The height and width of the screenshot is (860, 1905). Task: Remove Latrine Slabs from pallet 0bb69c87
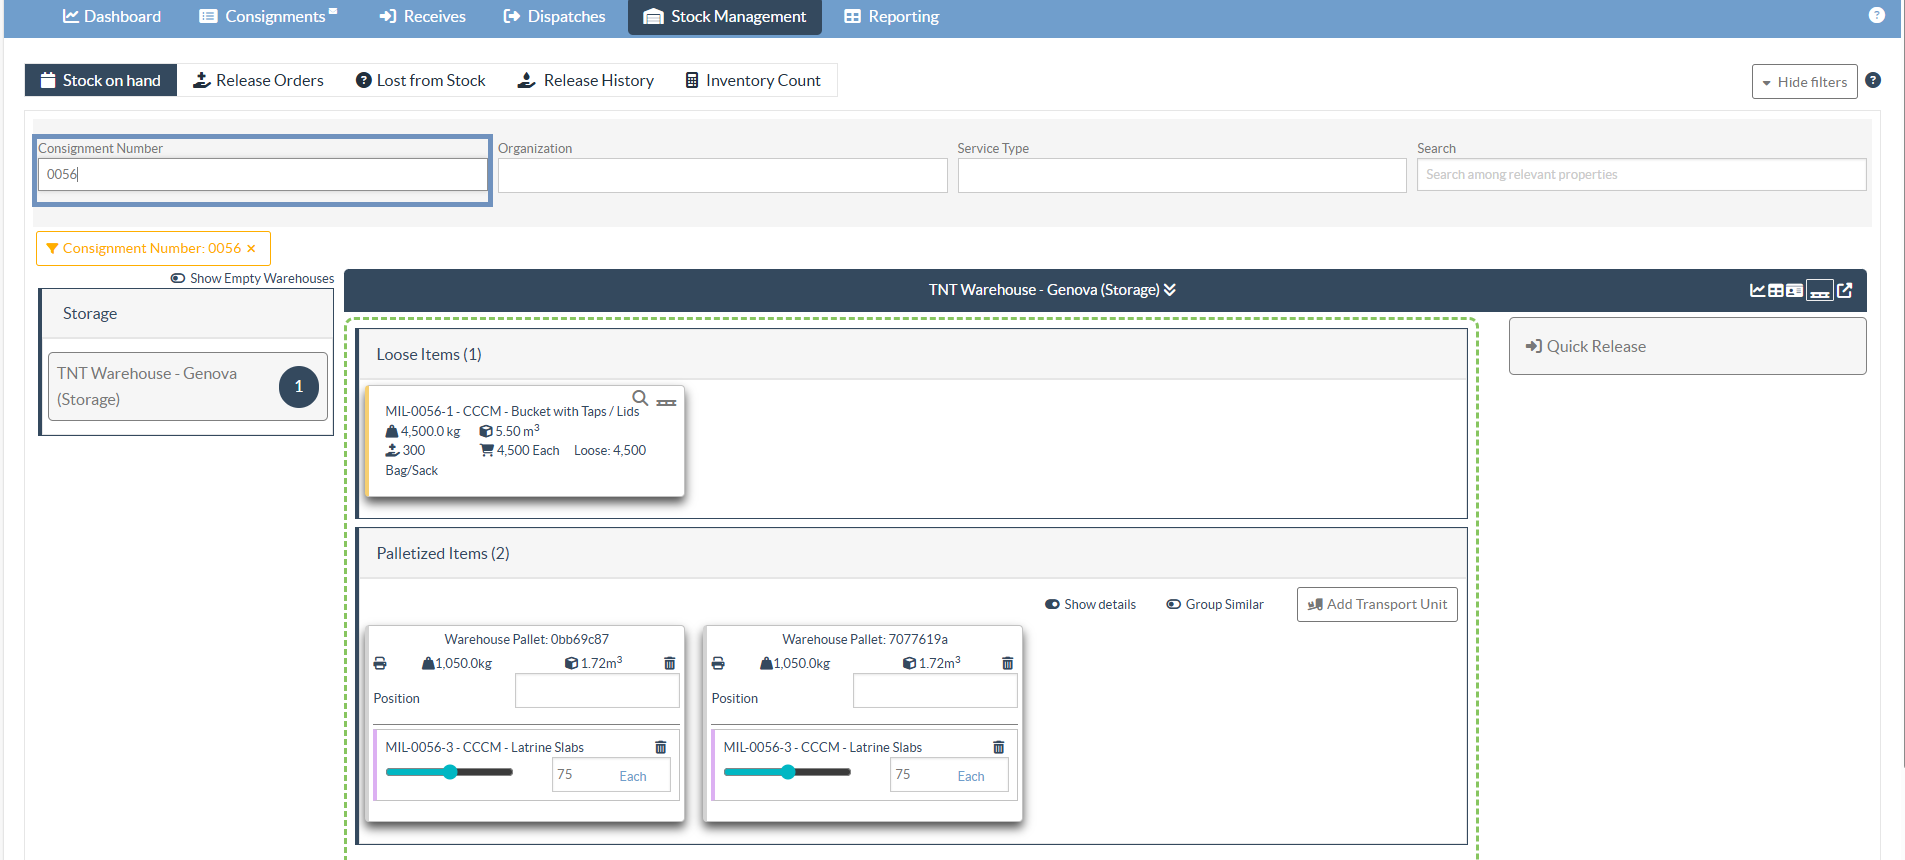pyautogui.click(x=660, y=747)
